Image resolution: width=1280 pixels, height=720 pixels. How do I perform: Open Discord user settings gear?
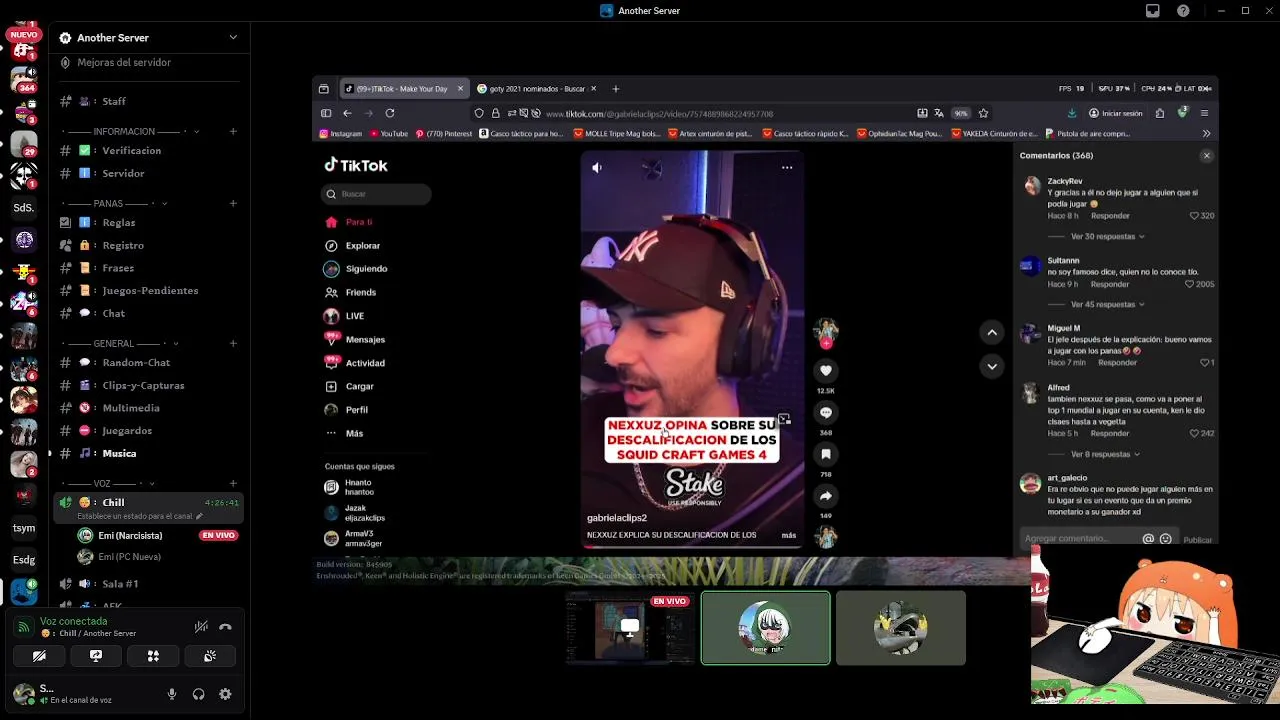225,694
